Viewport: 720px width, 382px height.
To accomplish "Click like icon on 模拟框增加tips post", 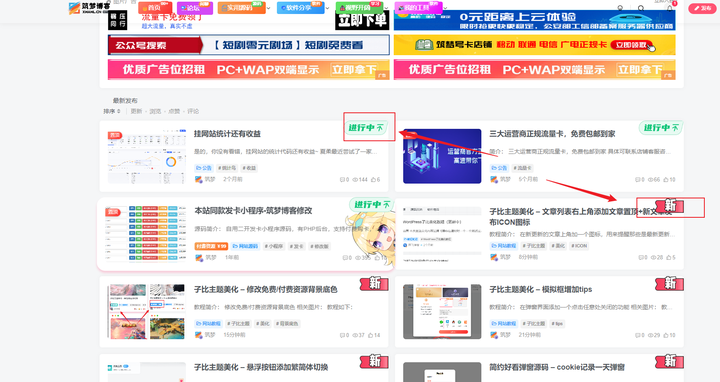I will coord(666,335).
